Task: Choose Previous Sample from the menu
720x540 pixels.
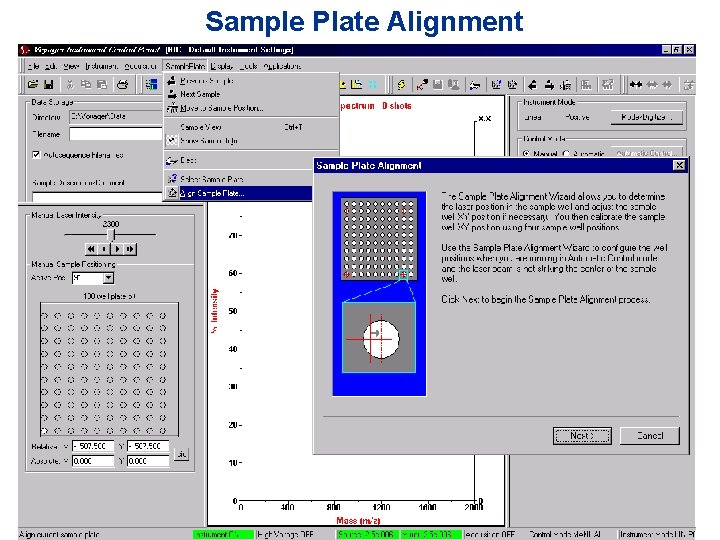Action: (x=251, y=81)
